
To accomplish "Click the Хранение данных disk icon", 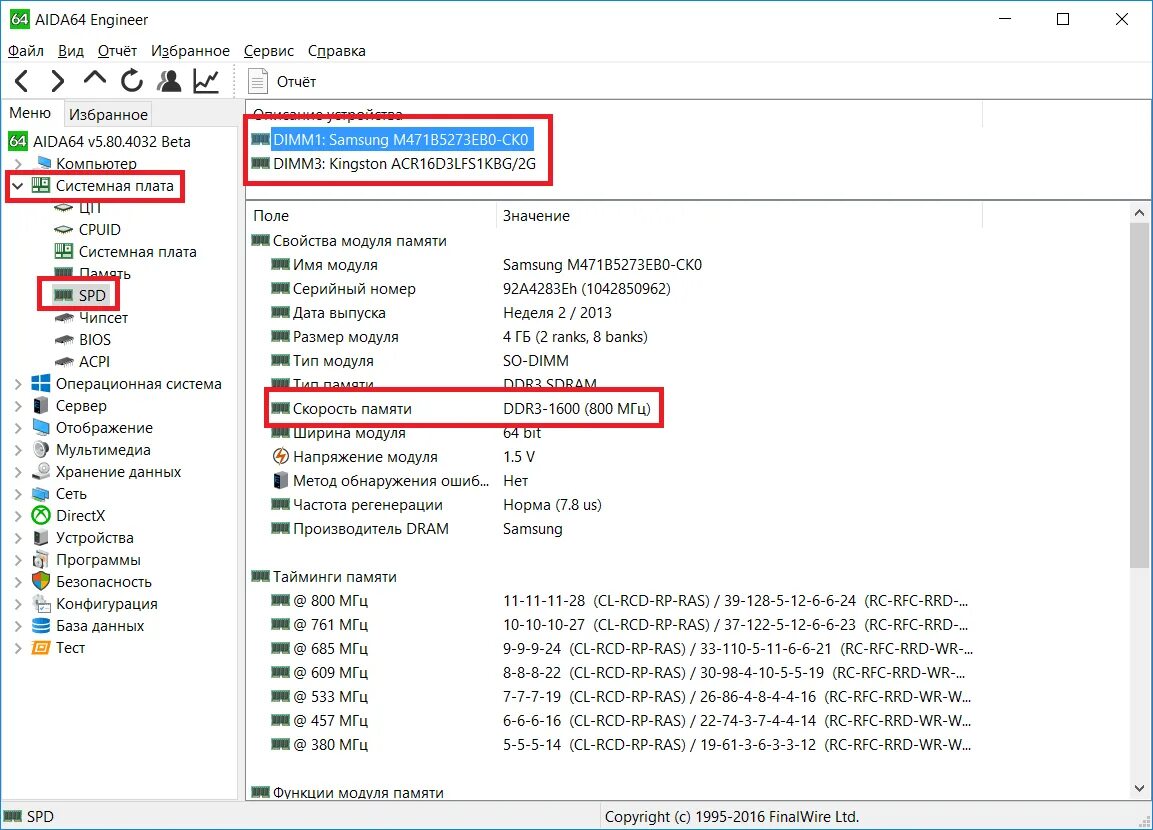I will (x=41, y=472).
